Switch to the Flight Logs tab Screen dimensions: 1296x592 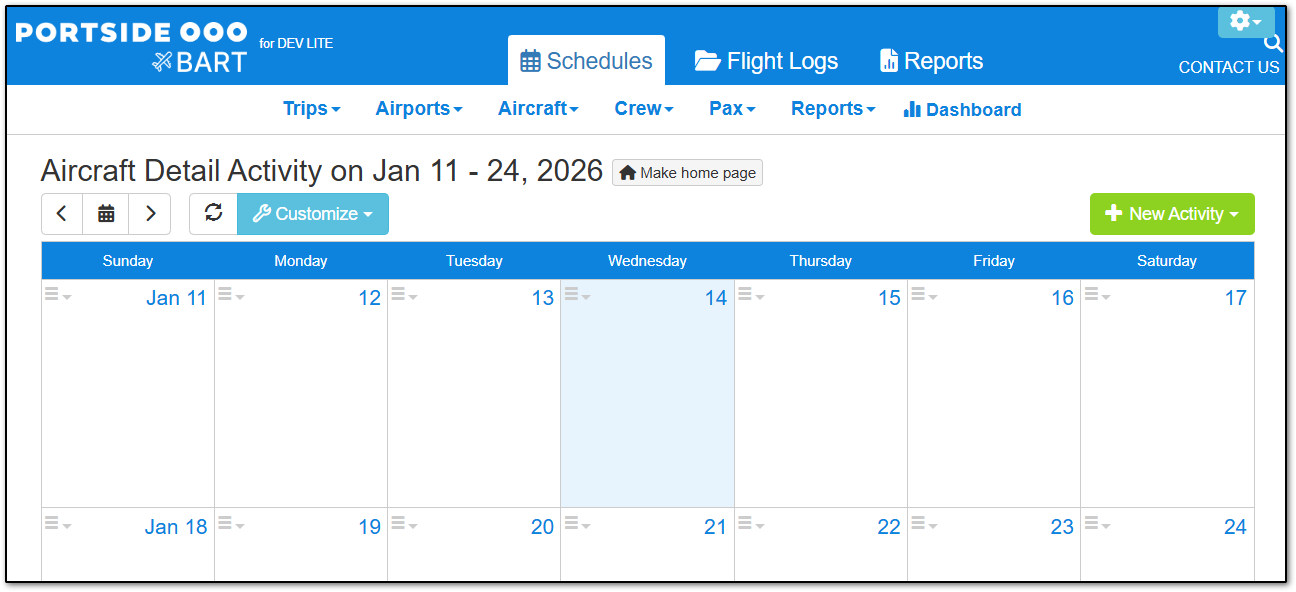(767, 61)
